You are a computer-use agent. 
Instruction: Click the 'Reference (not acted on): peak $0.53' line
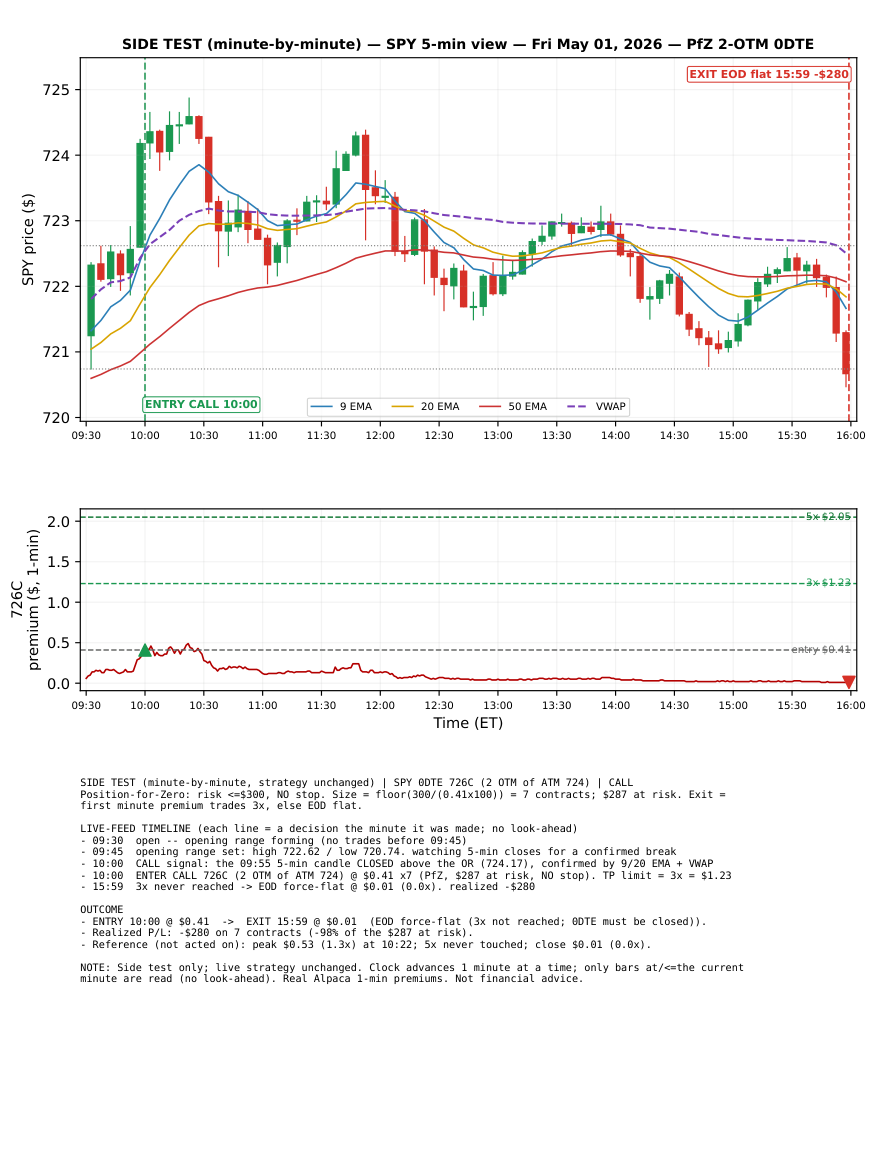[365, 944]
